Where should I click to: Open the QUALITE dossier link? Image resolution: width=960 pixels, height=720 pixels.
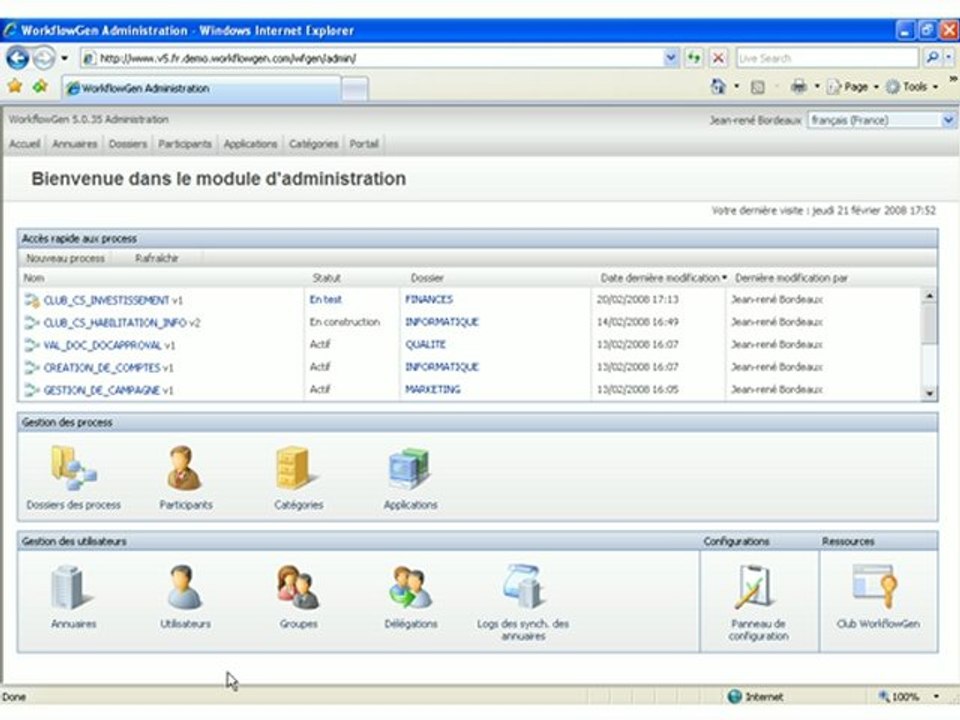click(425, 344)
